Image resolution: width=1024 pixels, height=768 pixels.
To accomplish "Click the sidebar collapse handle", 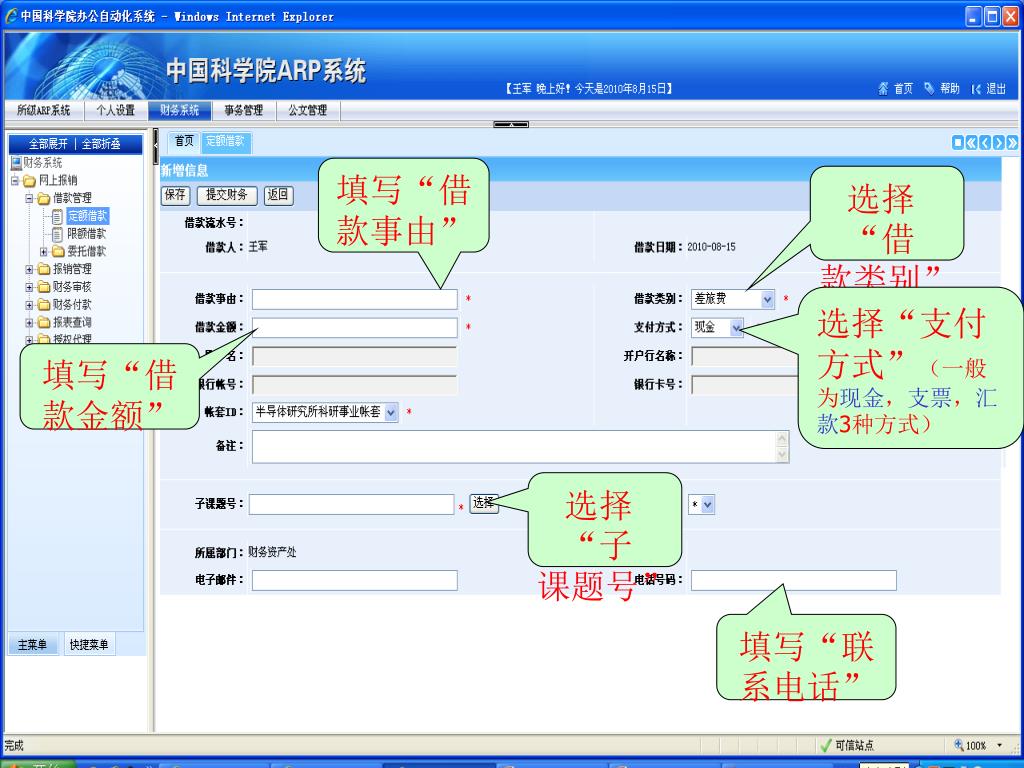I will click(155, 146).
